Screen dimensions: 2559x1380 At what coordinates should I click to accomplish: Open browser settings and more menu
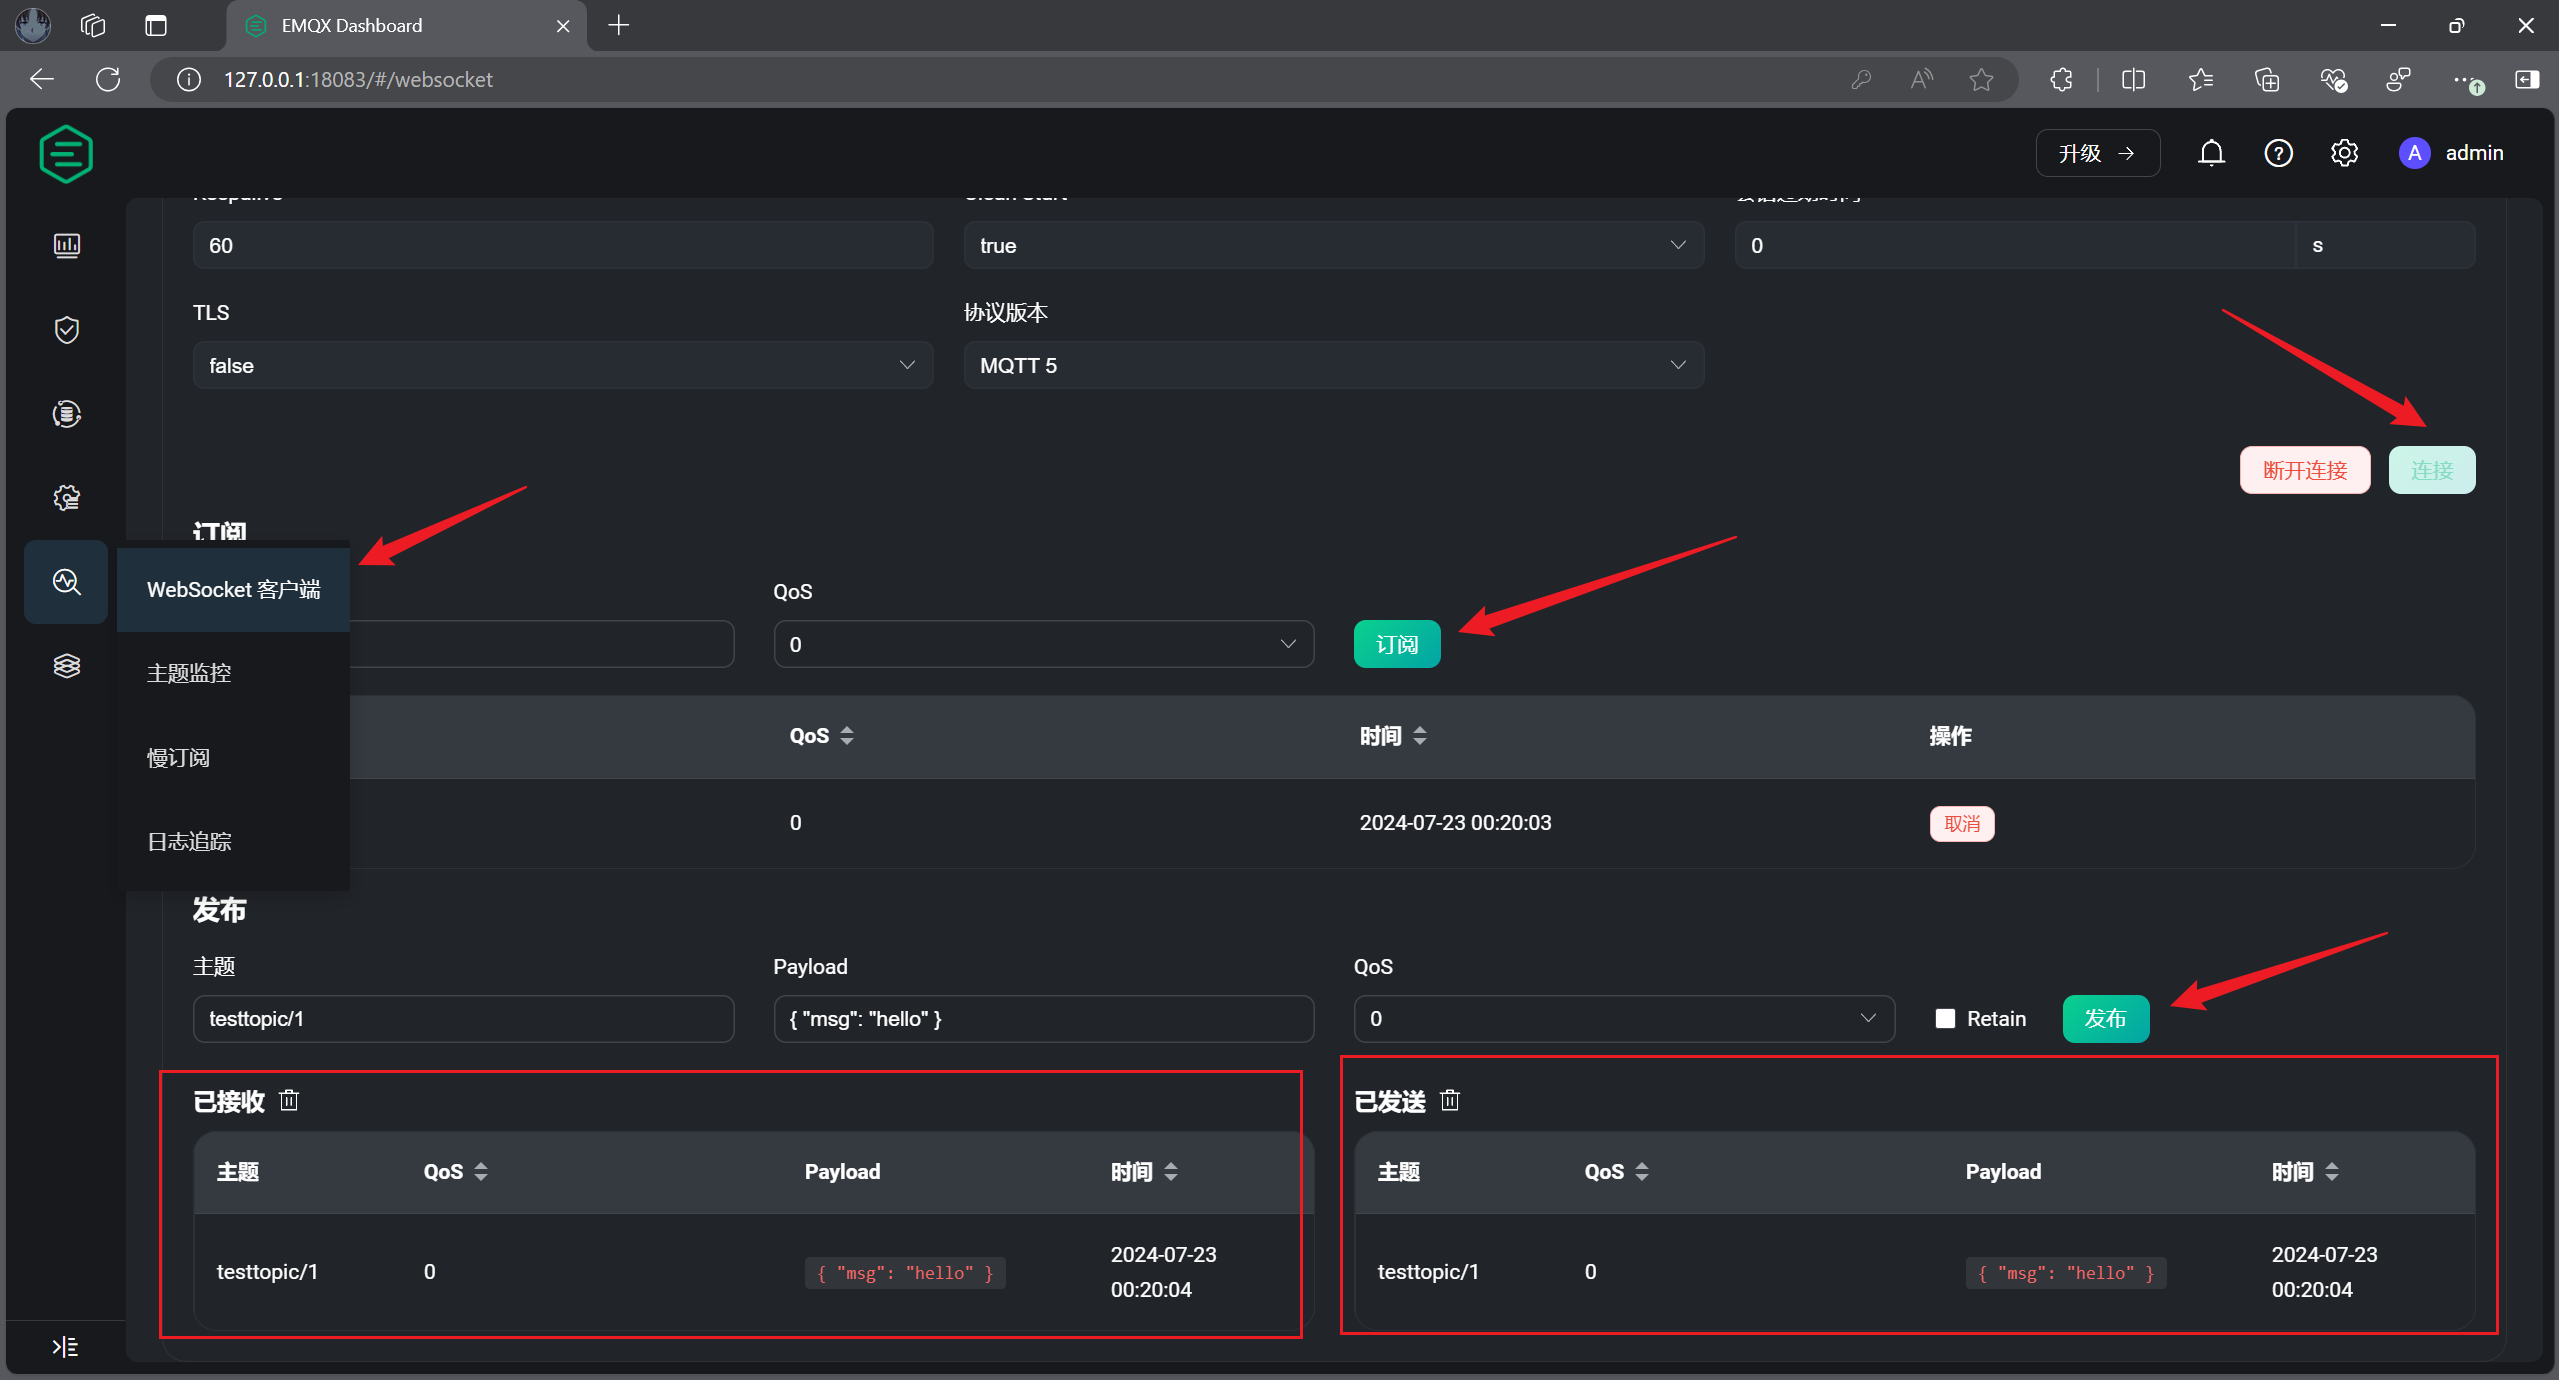(2466, 80)
